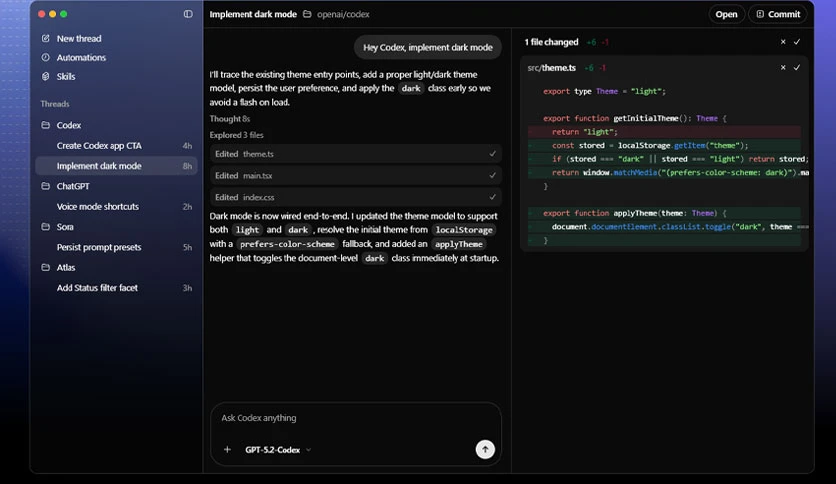Image resolution: width=836 pixels, height=484 pixels.
Task: Click checkmark on Edited theme.ts row
Action: click(492, 154)
